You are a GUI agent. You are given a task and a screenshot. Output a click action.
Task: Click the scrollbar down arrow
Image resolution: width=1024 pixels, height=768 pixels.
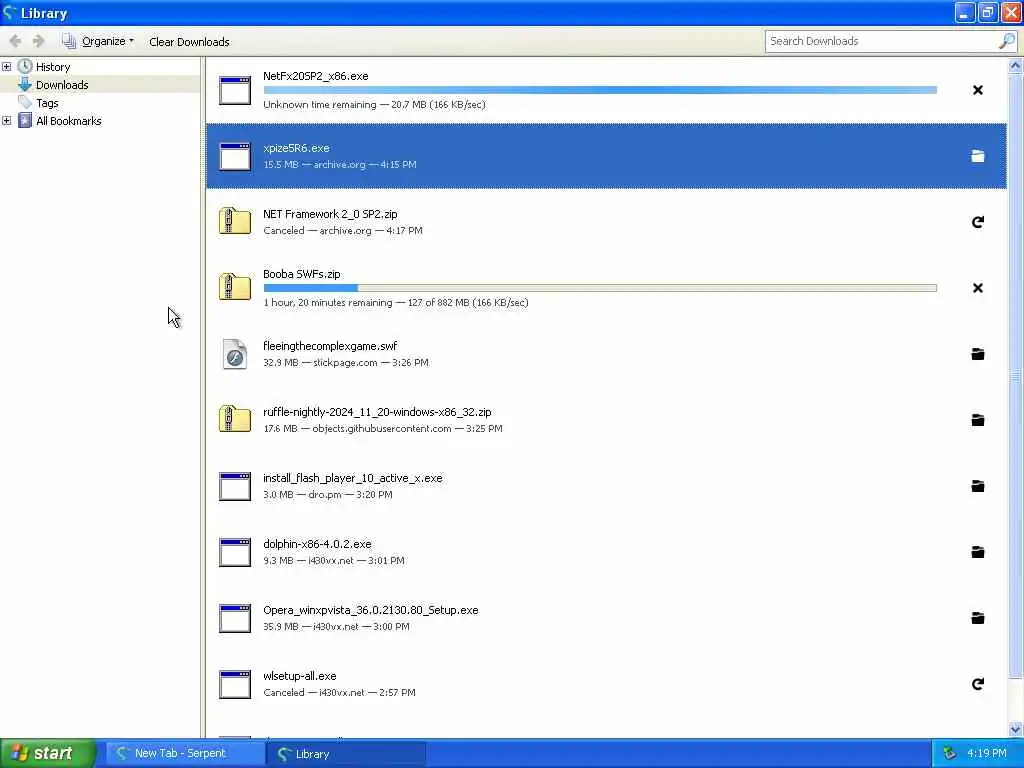1016,729
